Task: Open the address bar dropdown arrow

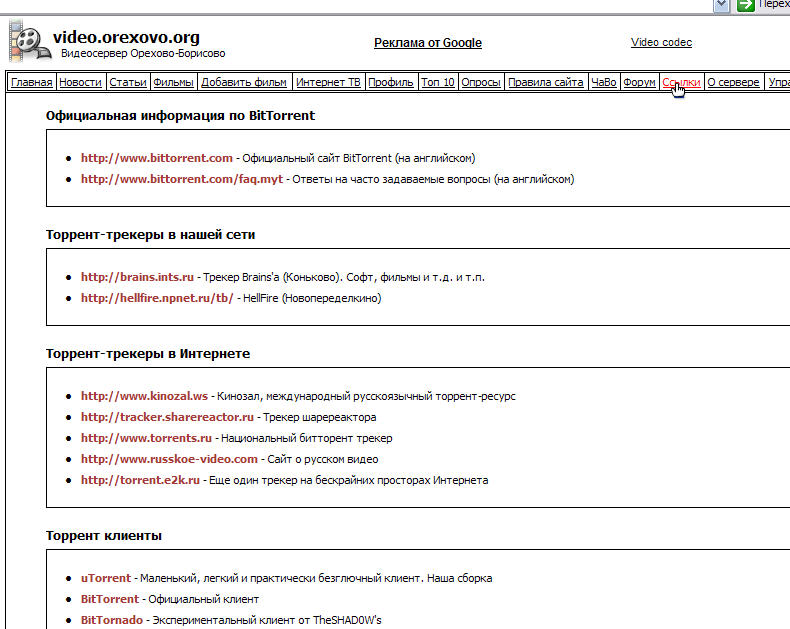Action: click(x=721, y=6)
